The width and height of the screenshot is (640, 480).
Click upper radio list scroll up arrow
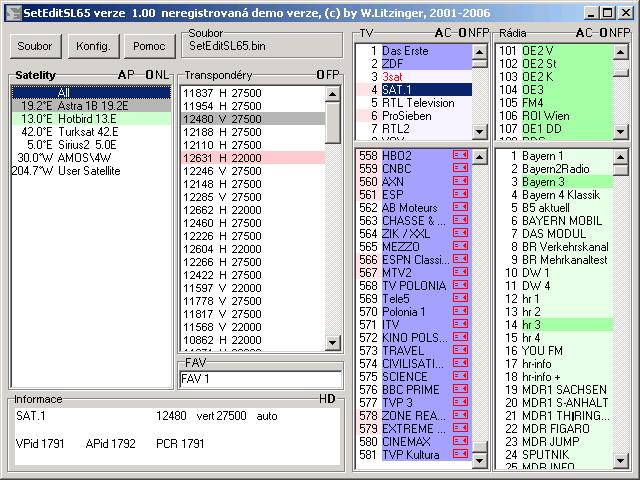[621, 52]
